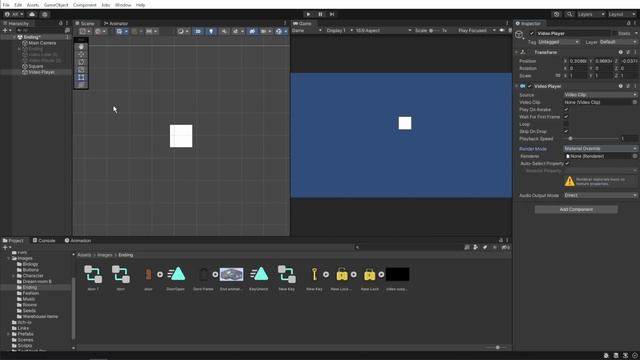Open Video Player component preset icon
This screenshot has width=640, height=360.
[628, 86]
